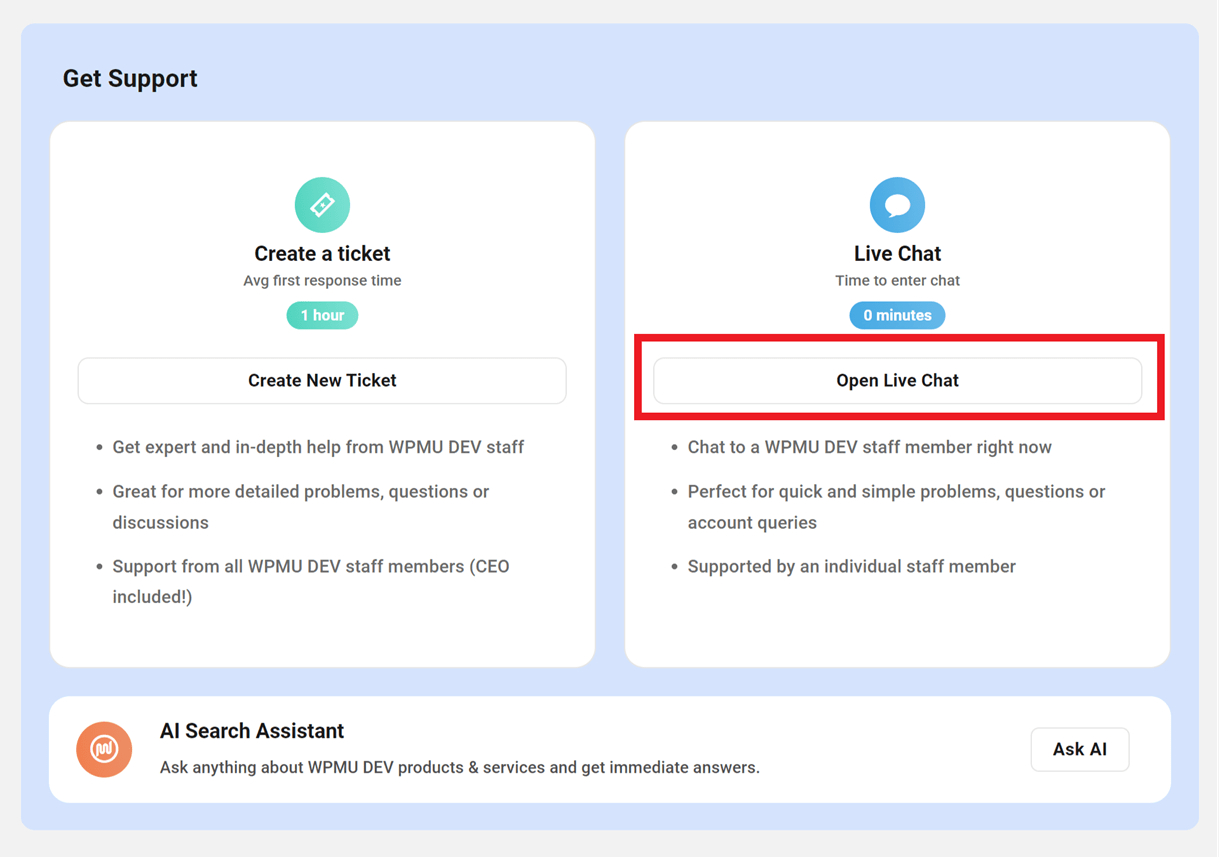Screen dimensions: 1220x857
Task: Click the "0 minutes" chat time badge
Action: coord(897,315)
